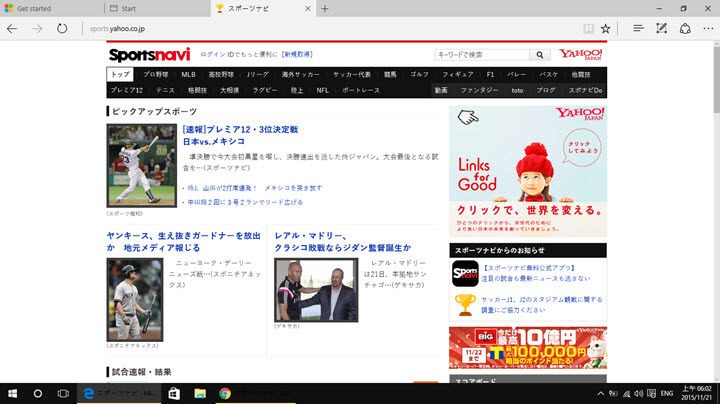Viewport: 720px width, 404px height.
Task: Click the ログイン link
Action: click(x=213, y=54)
